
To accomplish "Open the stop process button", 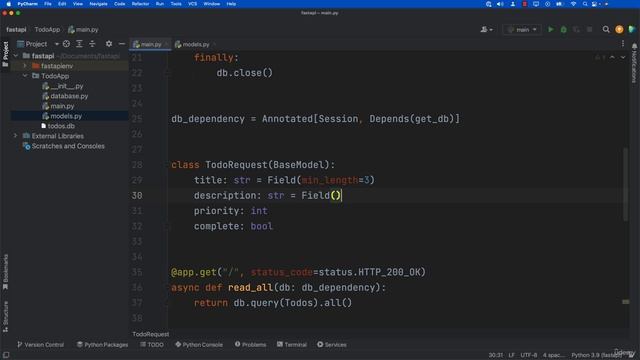I will point(589,29).
